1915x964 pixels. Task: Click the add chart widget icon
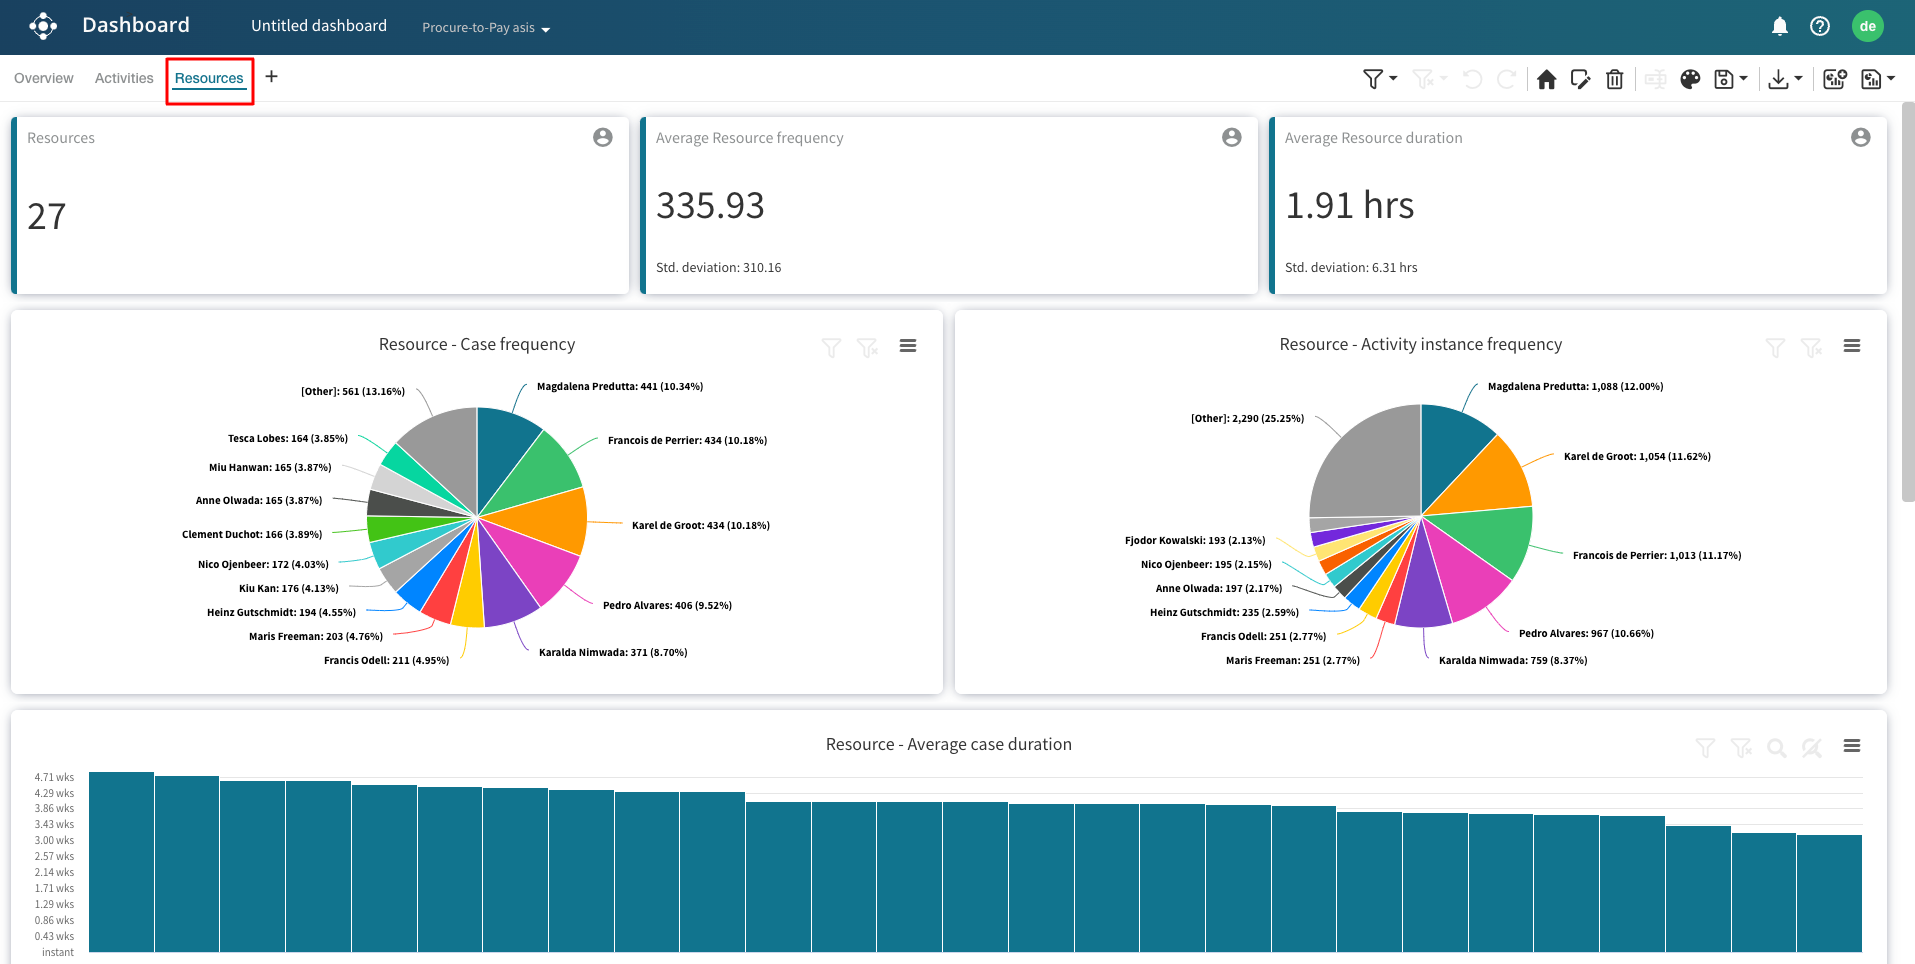coord(1834,79)
